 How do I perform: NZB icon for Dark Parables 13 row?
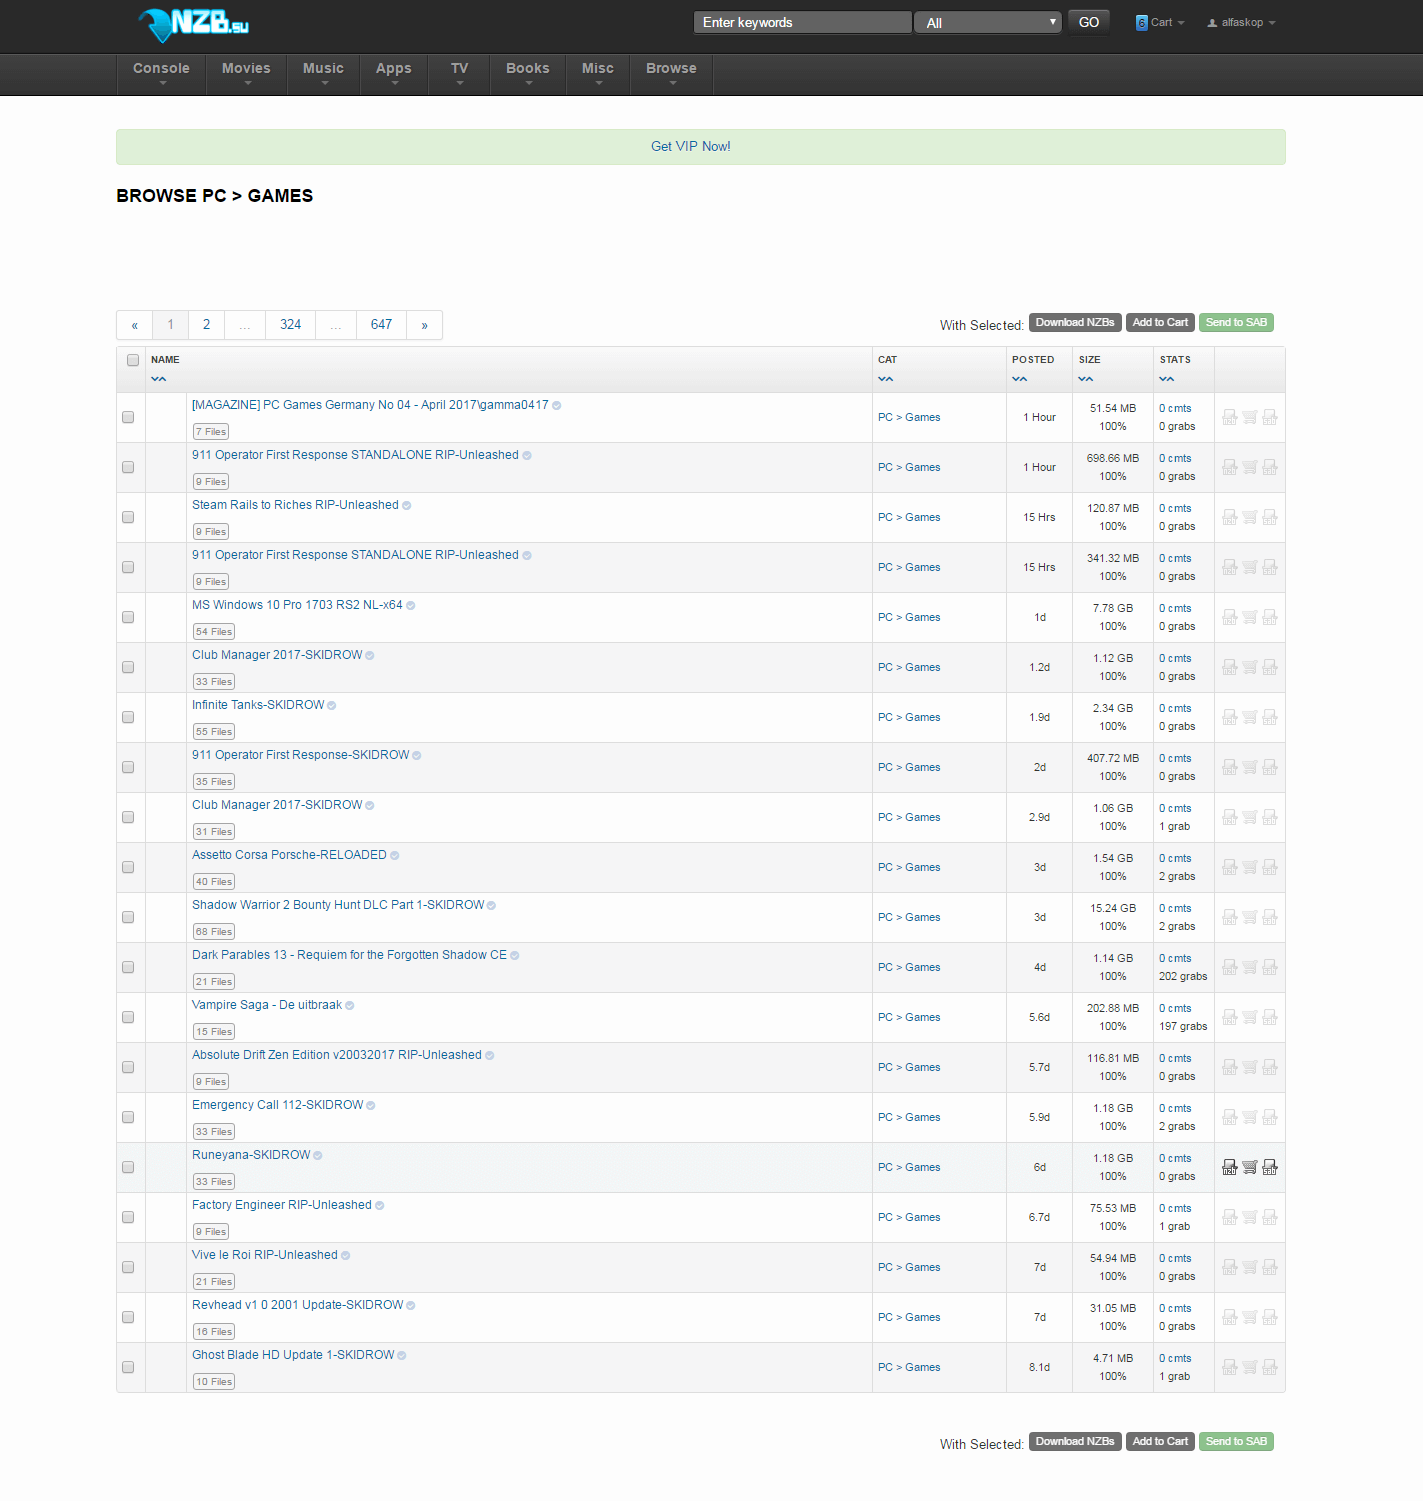pos(1230,967)
